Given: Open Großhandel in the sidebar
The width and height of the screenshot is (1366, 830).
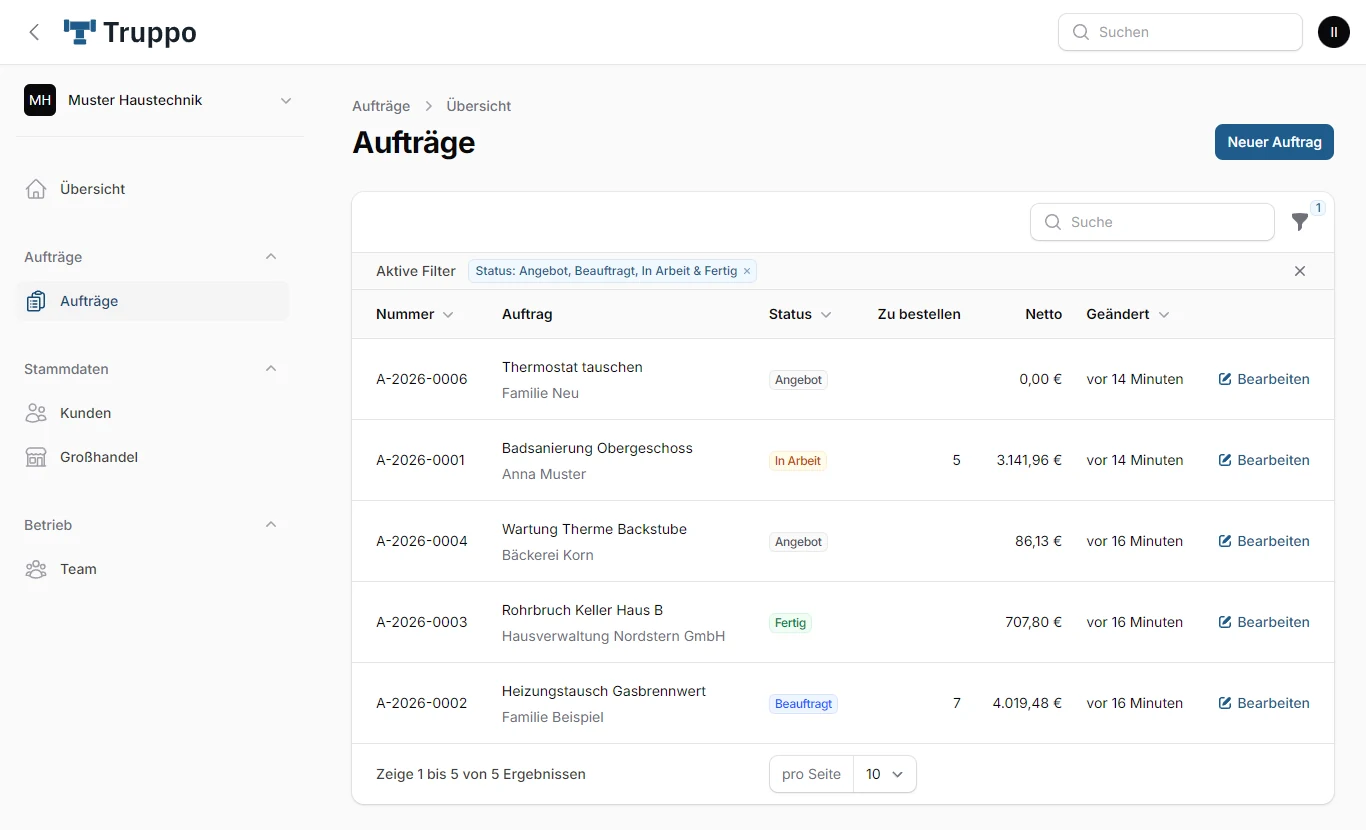Looking at the screenshot, I should tap(153, 457).
